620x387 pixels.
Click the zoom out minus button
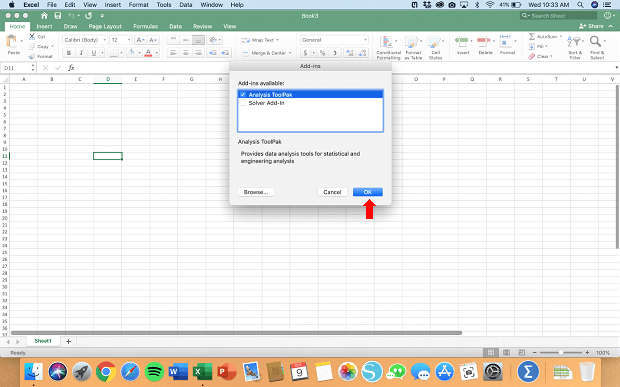pos(535,352)
